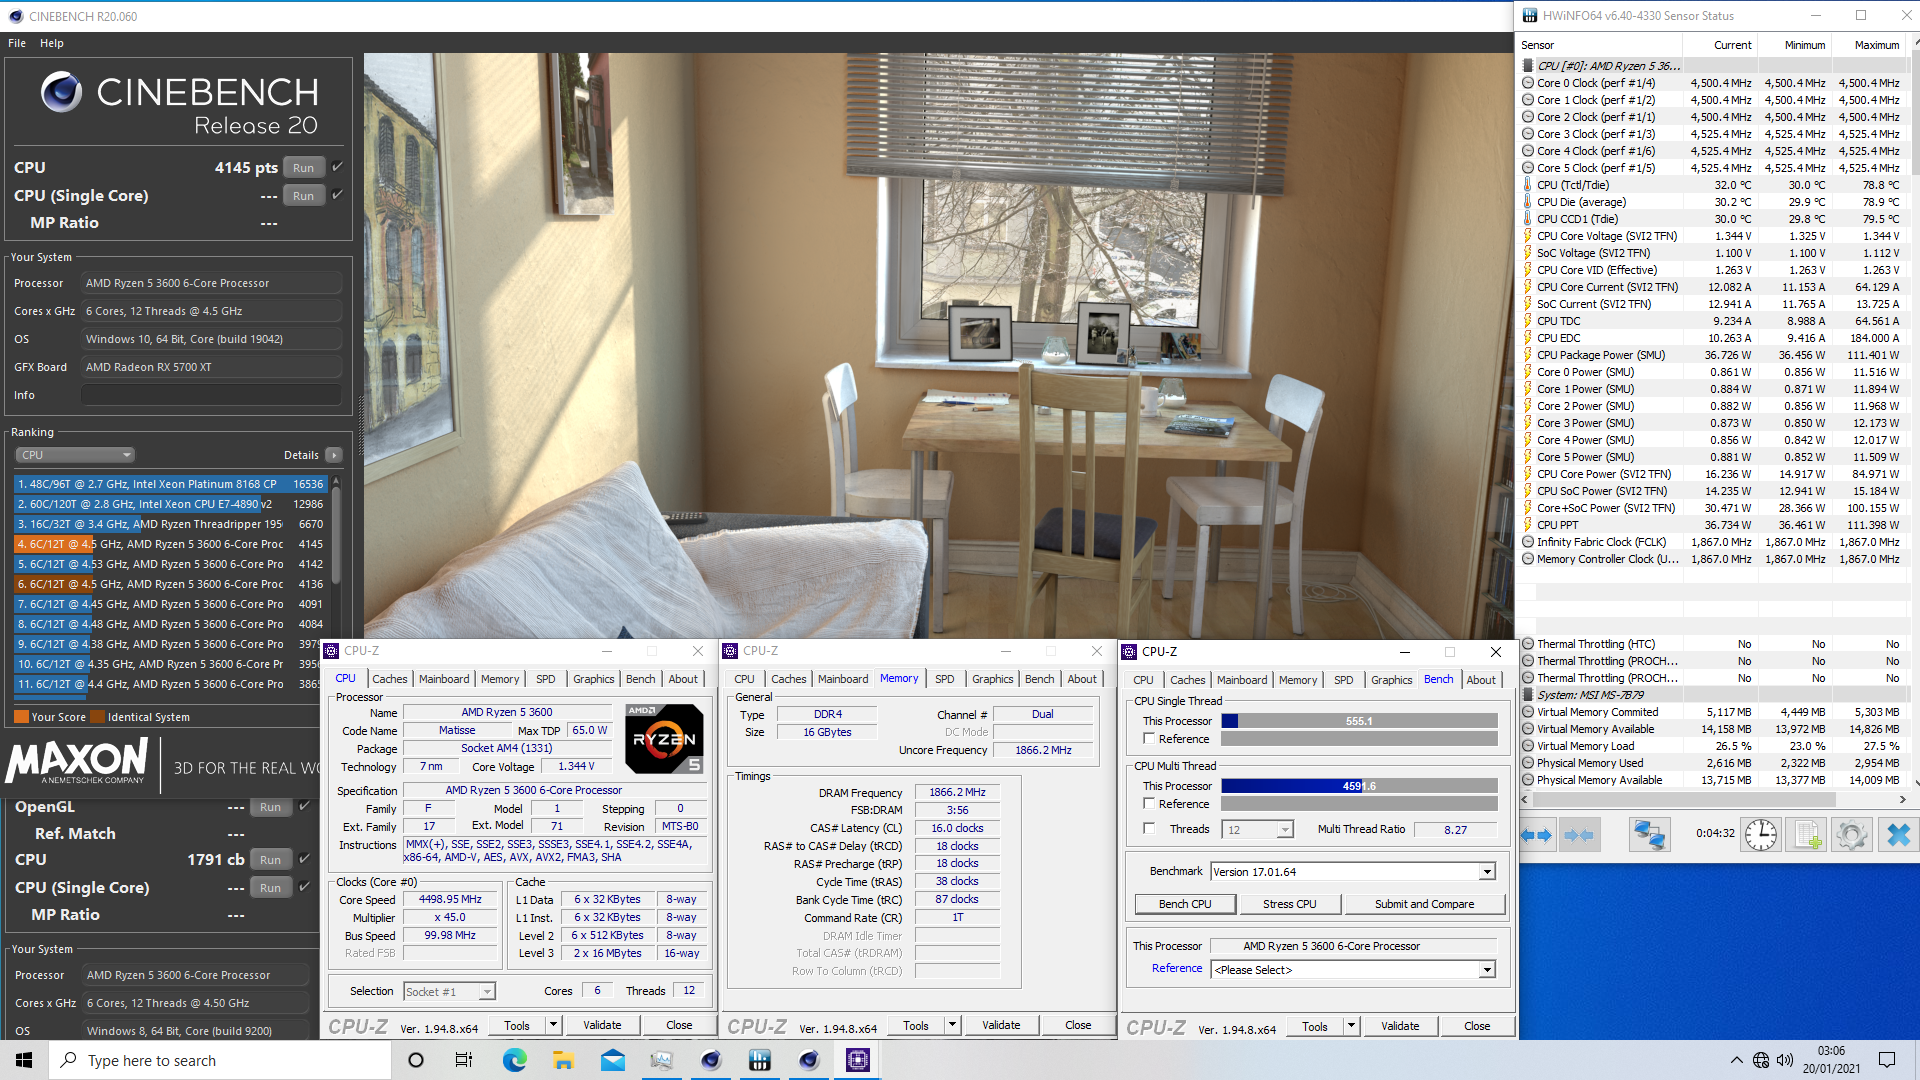The width and height of the screenshot is (1920, 1080).
Task: Click the Ryzen 5 logo in CPU-Z
Action: (664, 739)
